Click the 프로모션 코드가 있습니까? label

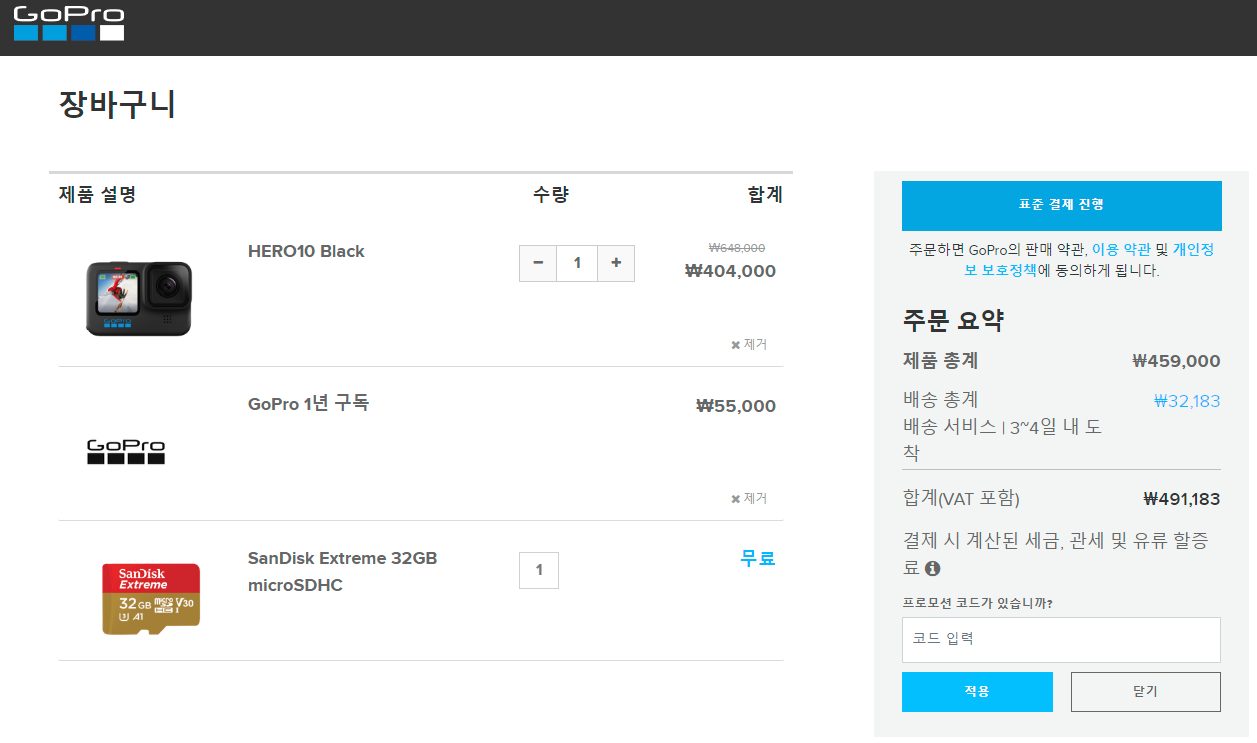click(x=977, y=603)
